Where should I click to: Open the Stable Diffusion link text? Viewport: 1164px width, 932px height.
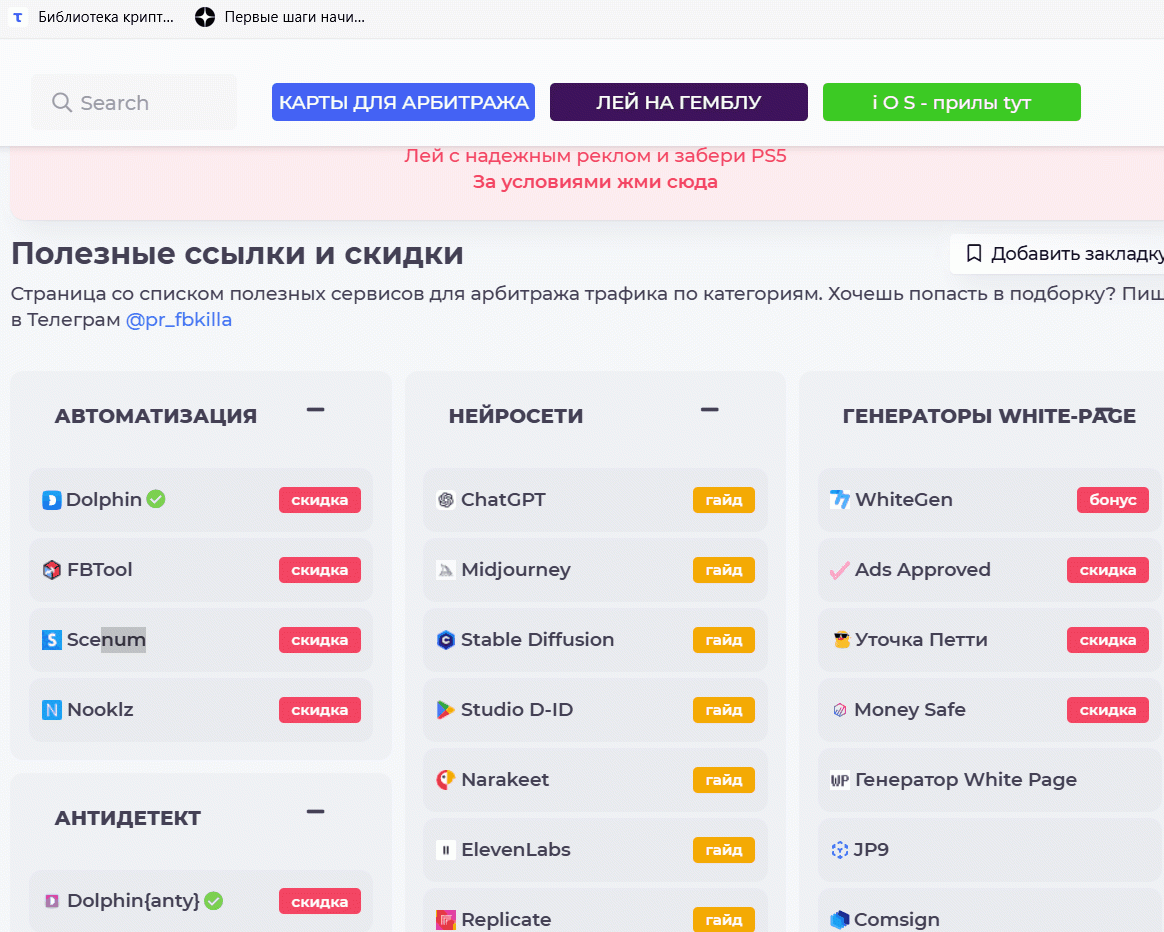537,639
